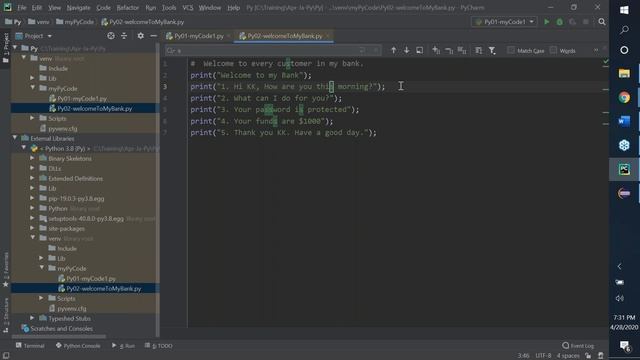This screenshot has width=640, height=360.
Task: Toggle Match Case checkbox
Action: (511, 50)
